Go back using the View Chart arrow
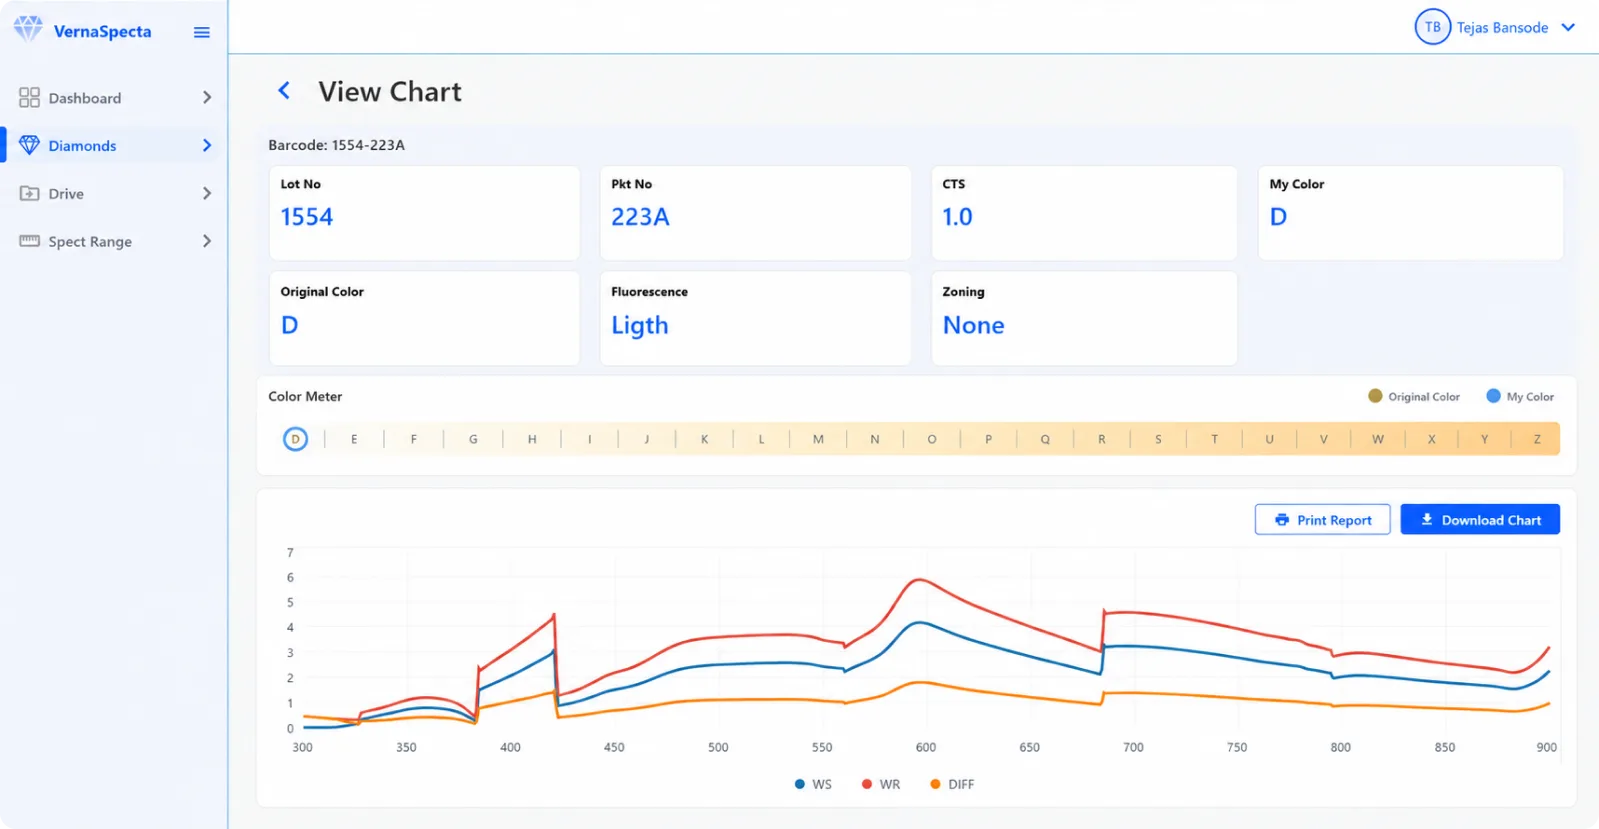Image resolution: width=1599 pixels, height=829 pixels. (x=284, y=91)
